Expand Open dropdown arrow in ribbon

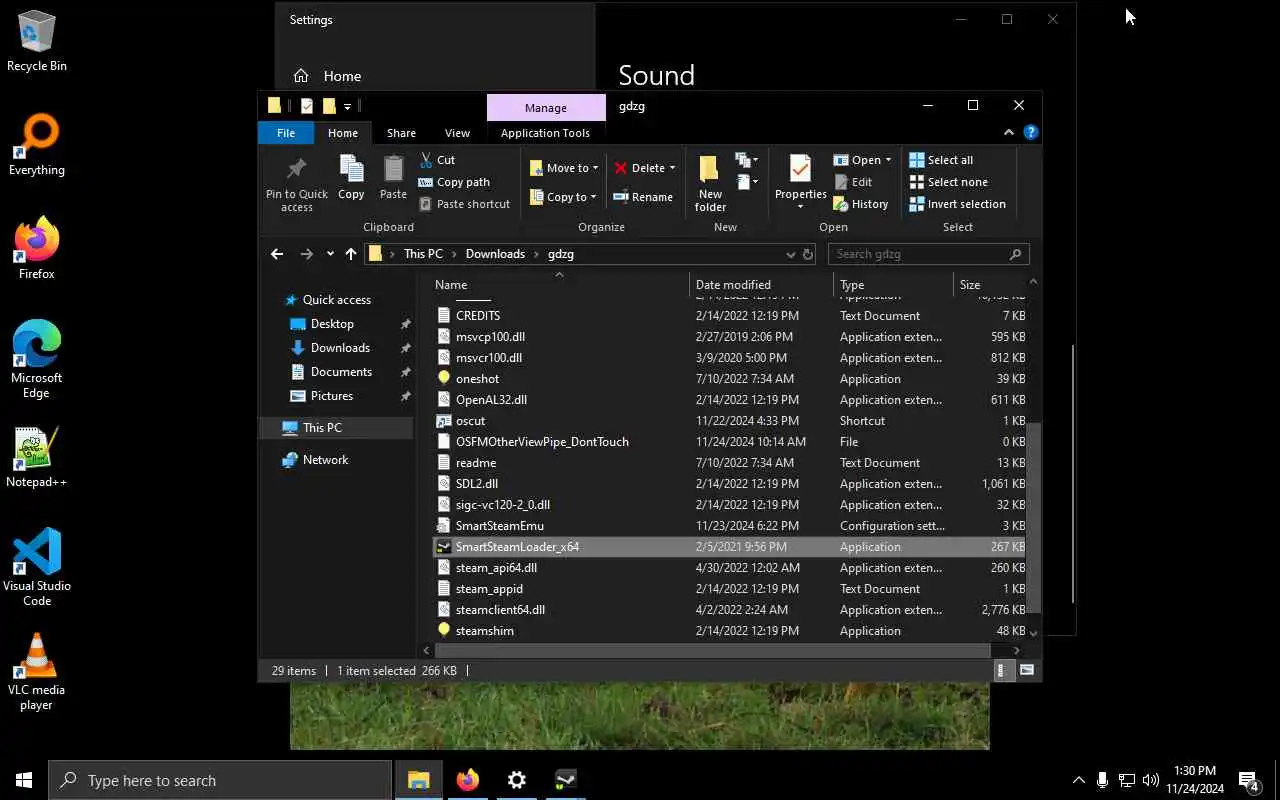[888, 160]
